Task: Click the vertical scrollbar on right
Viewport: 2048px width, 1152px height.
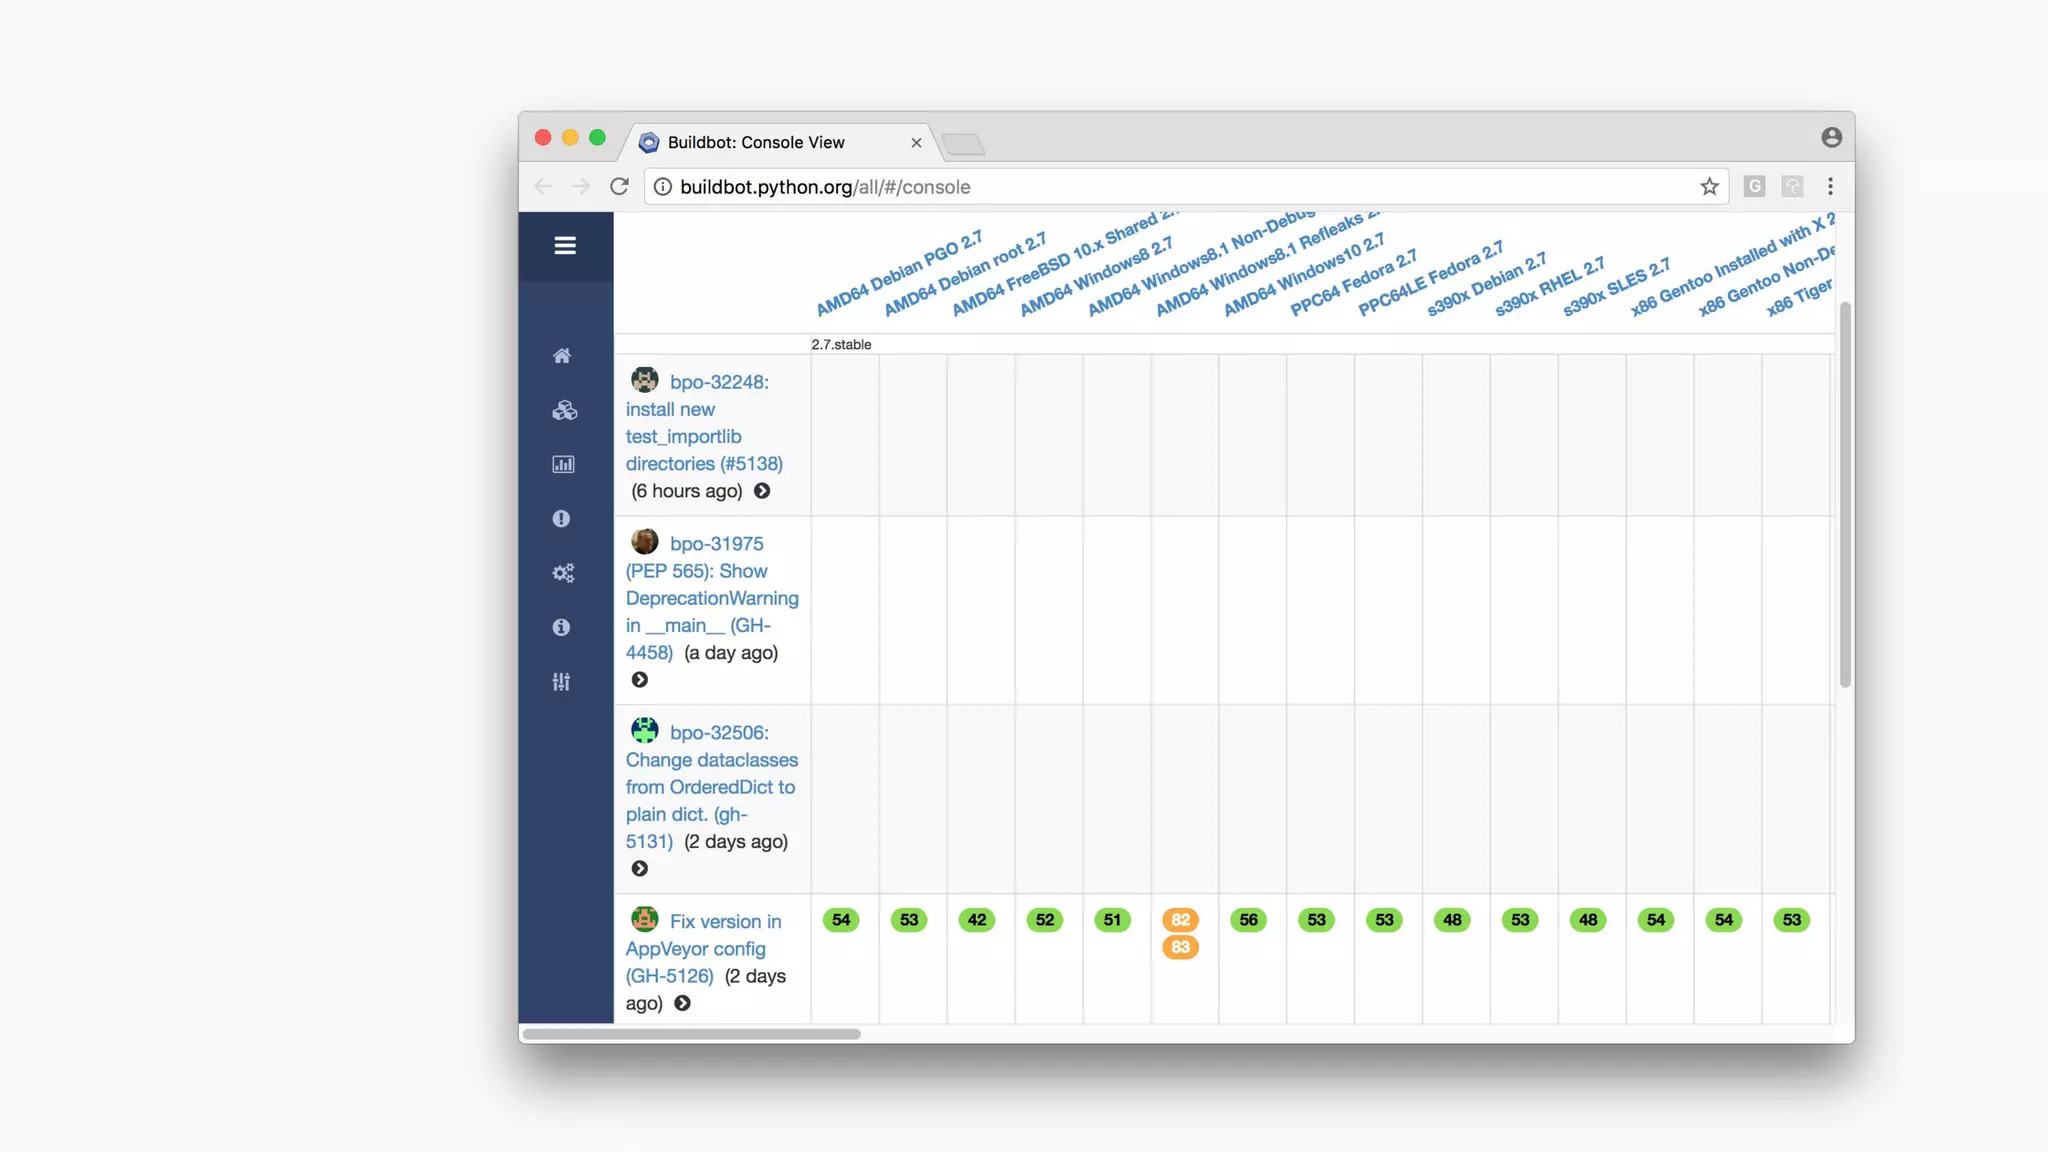Action: [1845, 495]
